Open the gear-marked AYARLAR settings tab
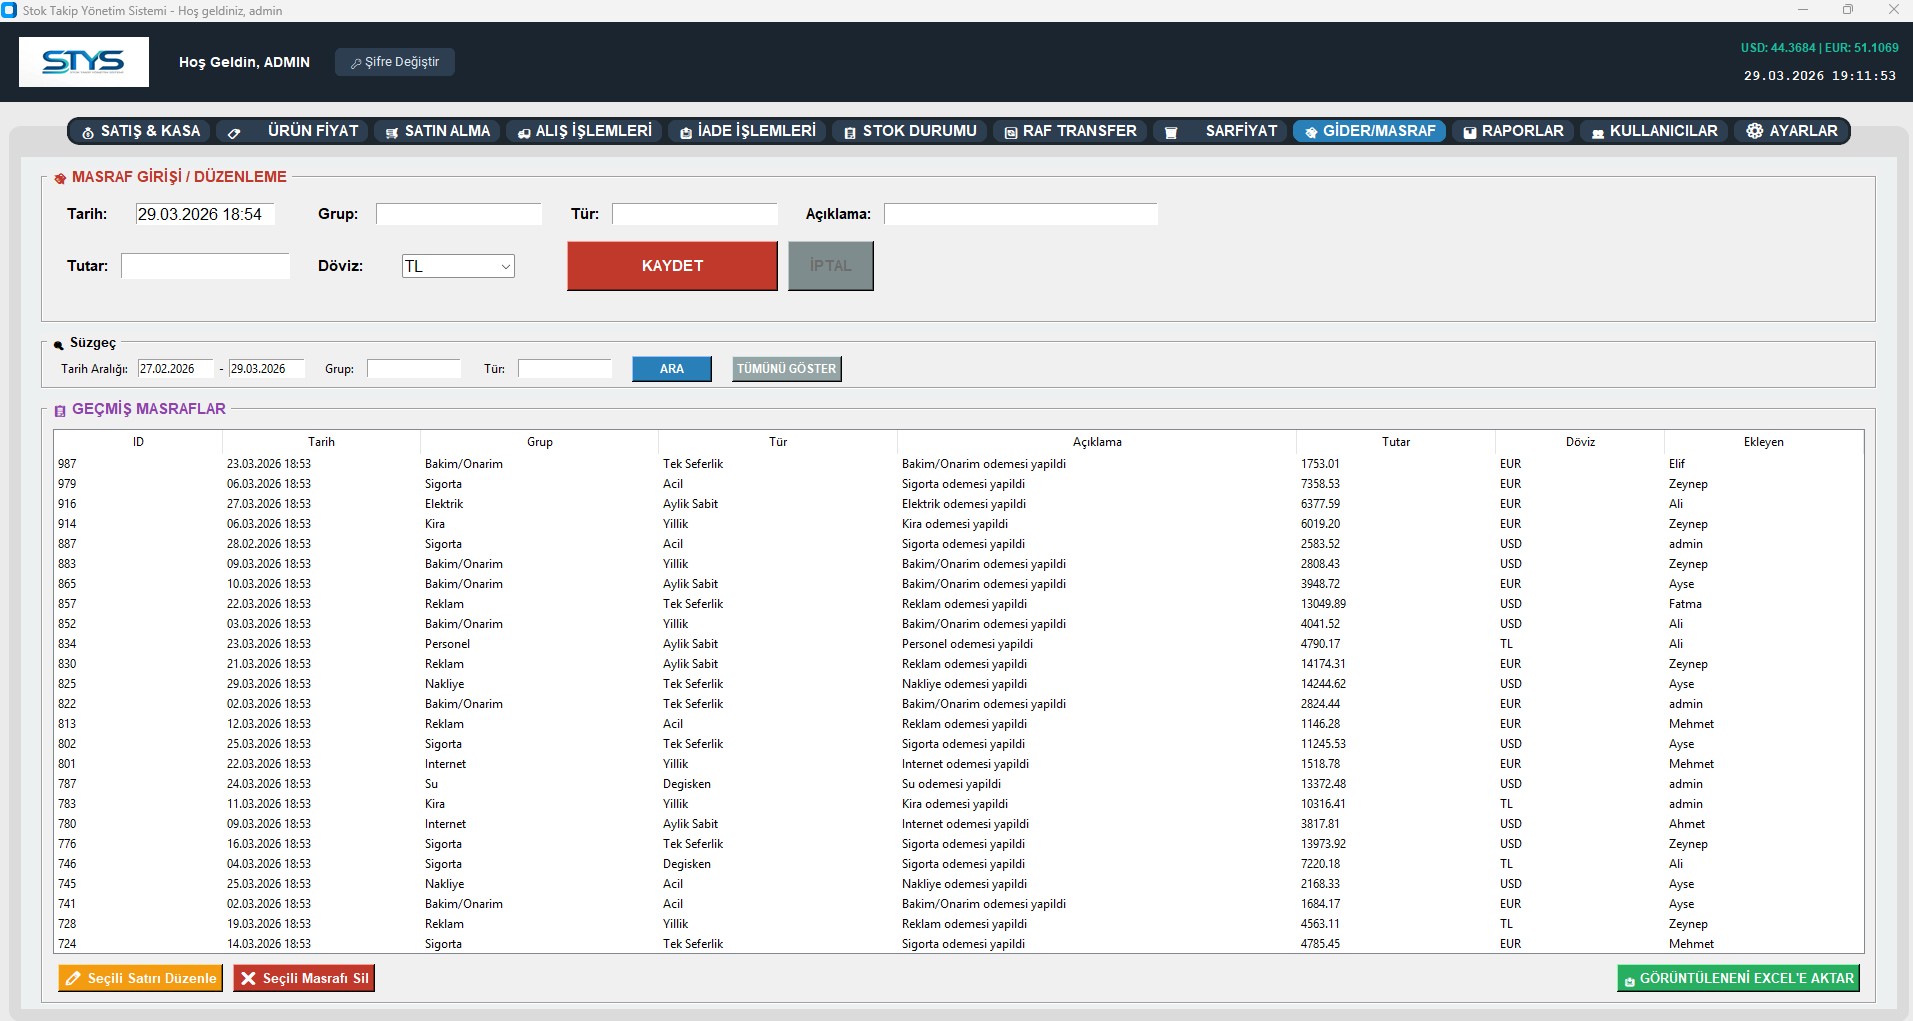 [1792, 131]
